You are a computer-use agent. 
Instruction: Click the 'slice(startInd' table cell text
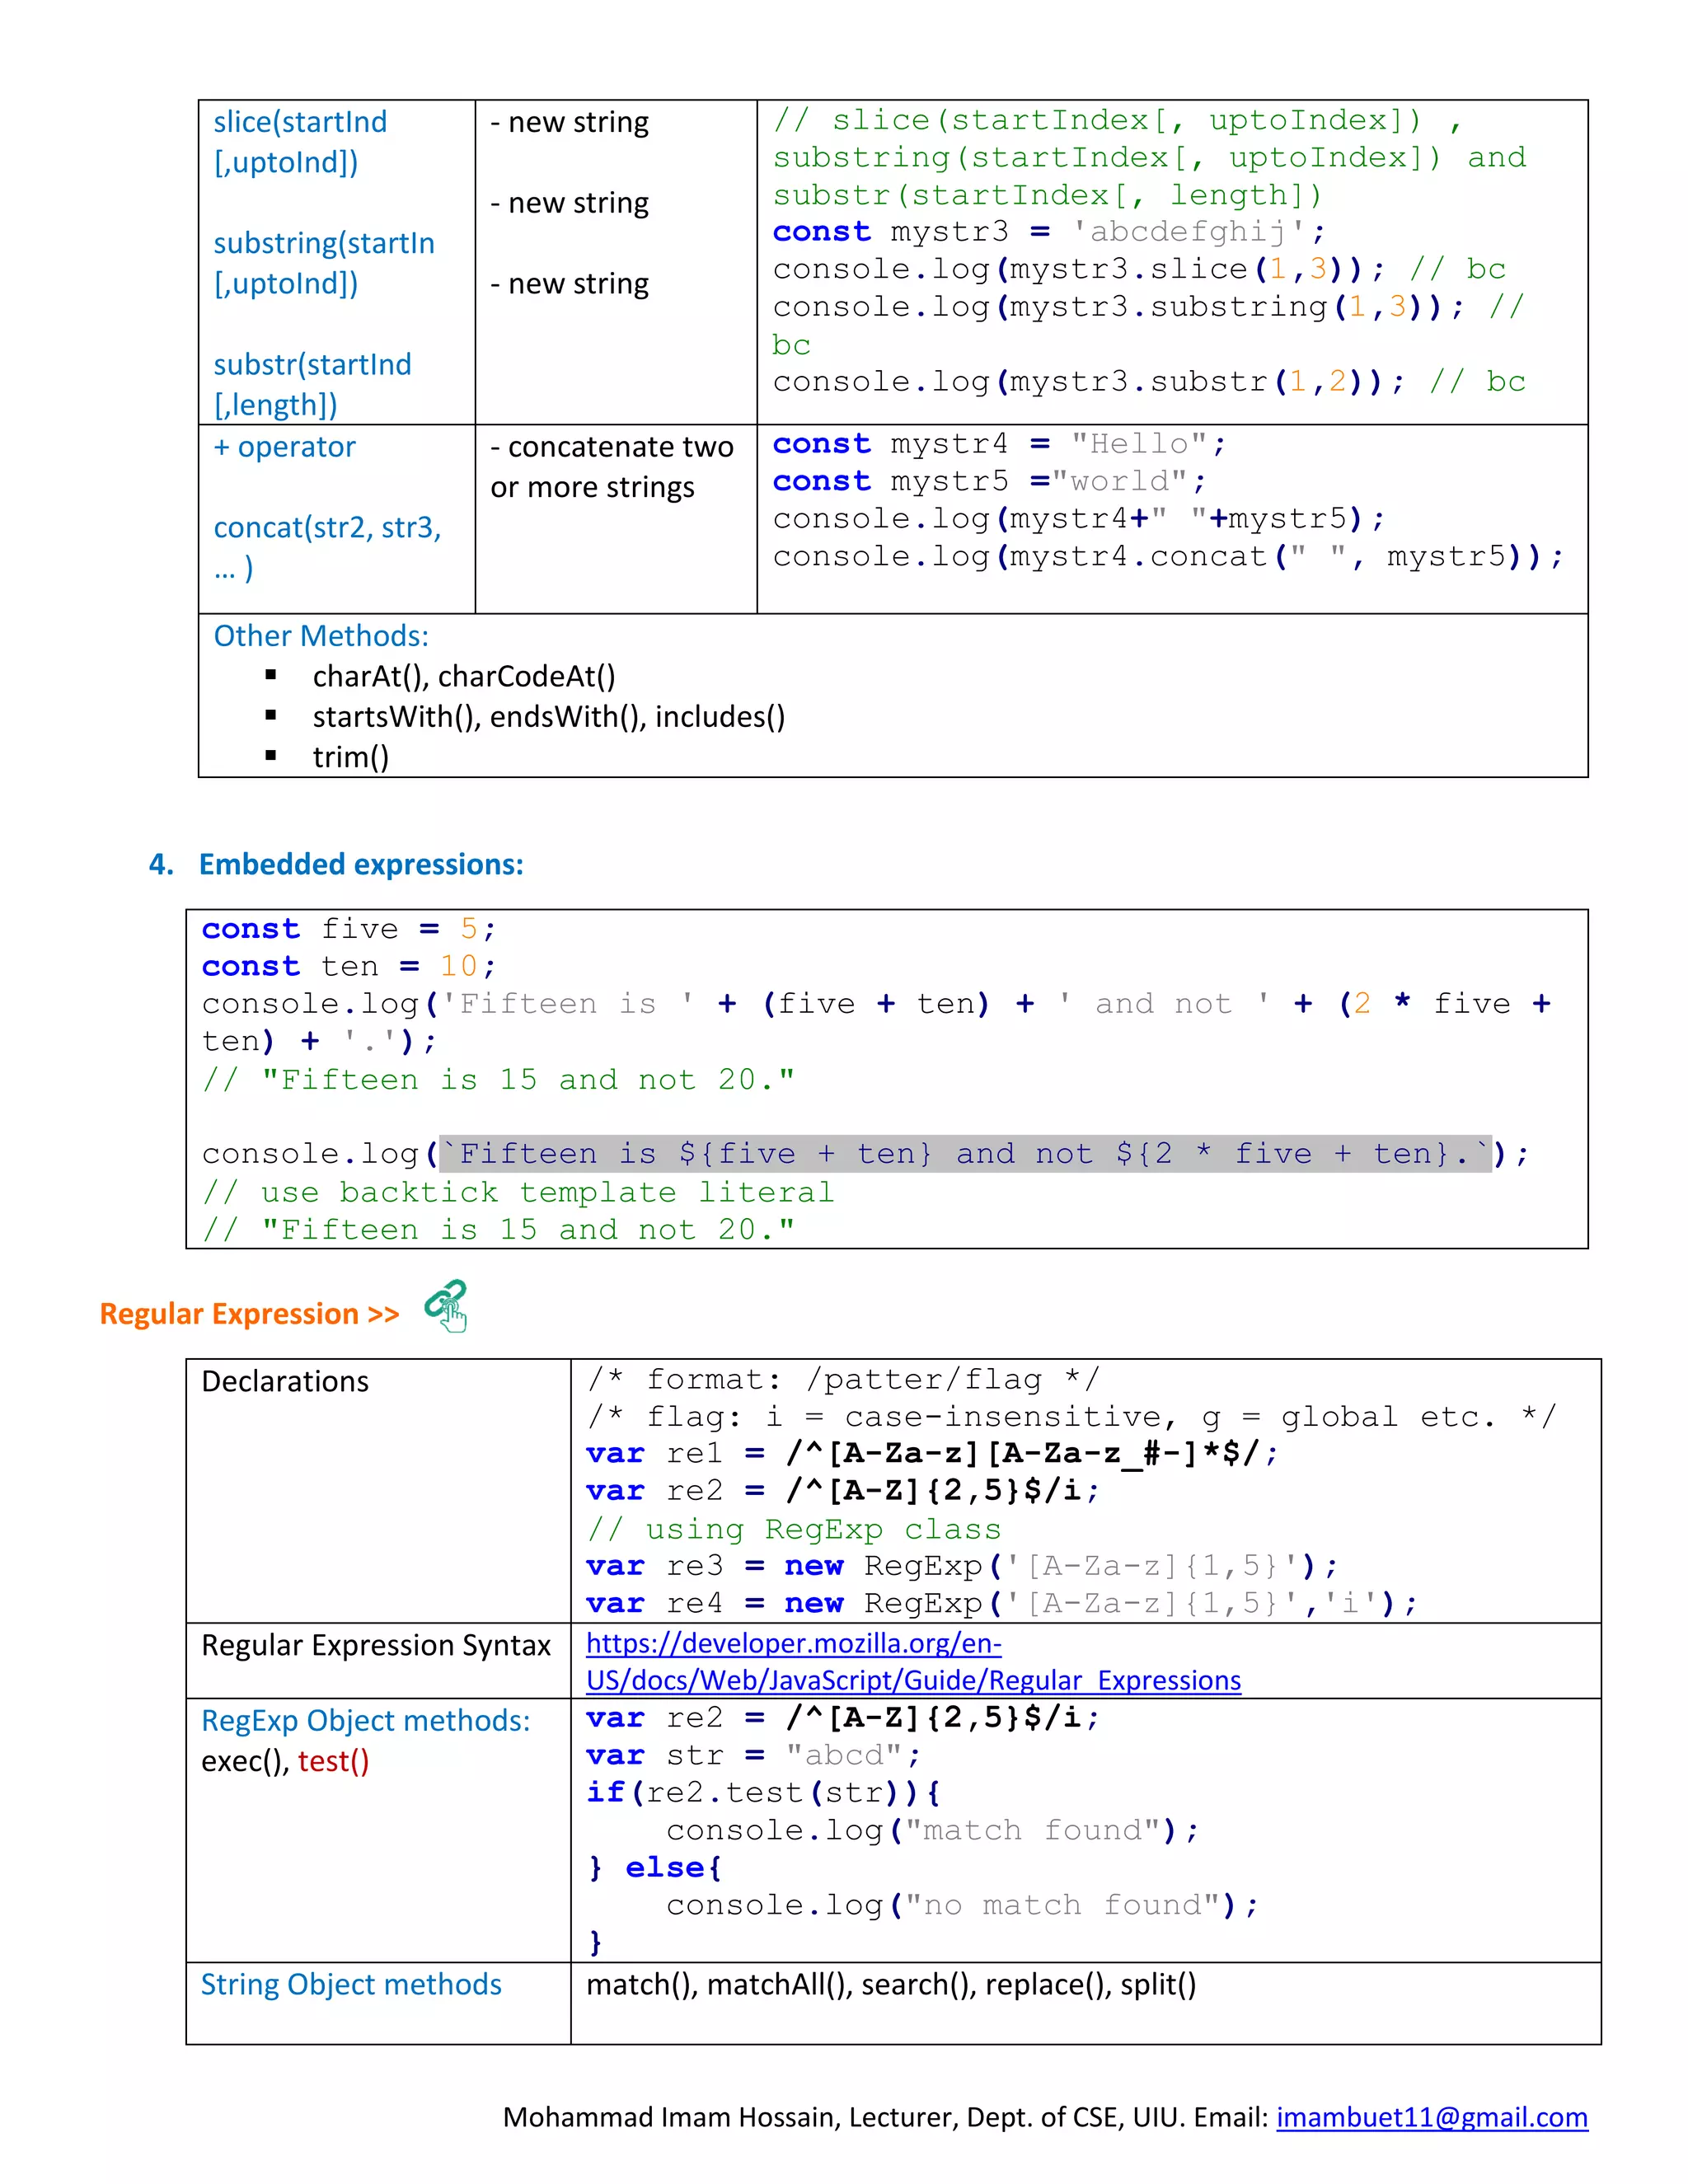click(300, 122)
